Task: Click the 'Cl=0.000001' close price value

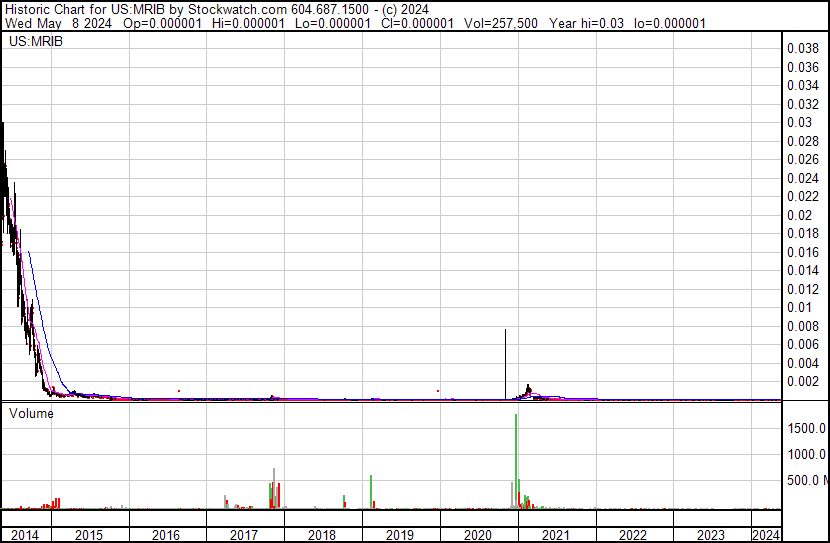Action: point(417,23)
